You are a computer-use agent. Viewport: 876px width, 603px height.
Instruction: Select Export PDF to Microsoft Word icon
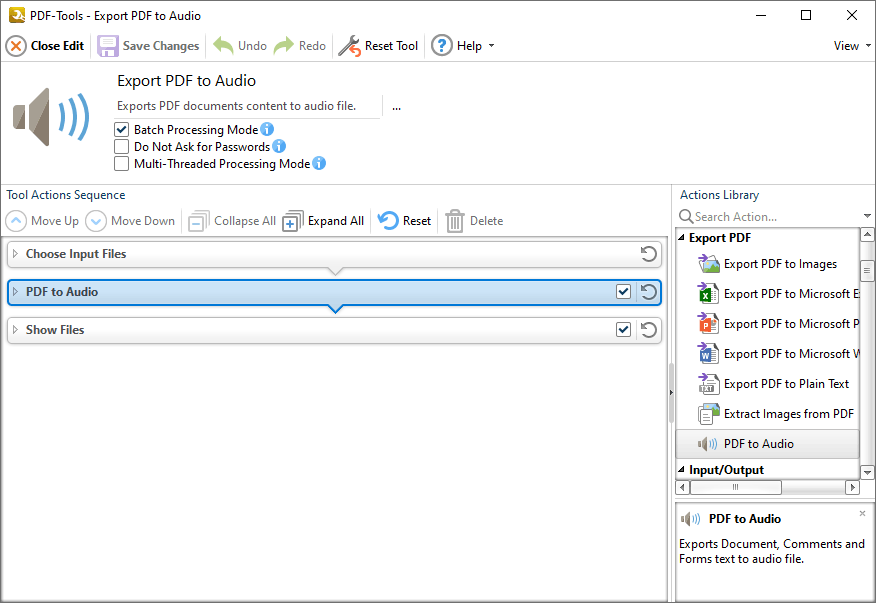click(708, 354)
